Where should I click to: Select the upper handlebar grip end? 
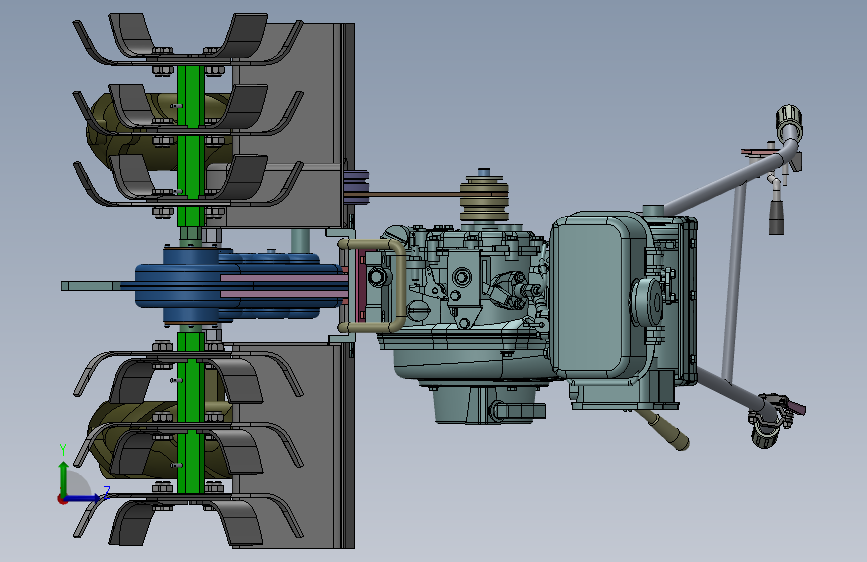click(x=788, y=122)
